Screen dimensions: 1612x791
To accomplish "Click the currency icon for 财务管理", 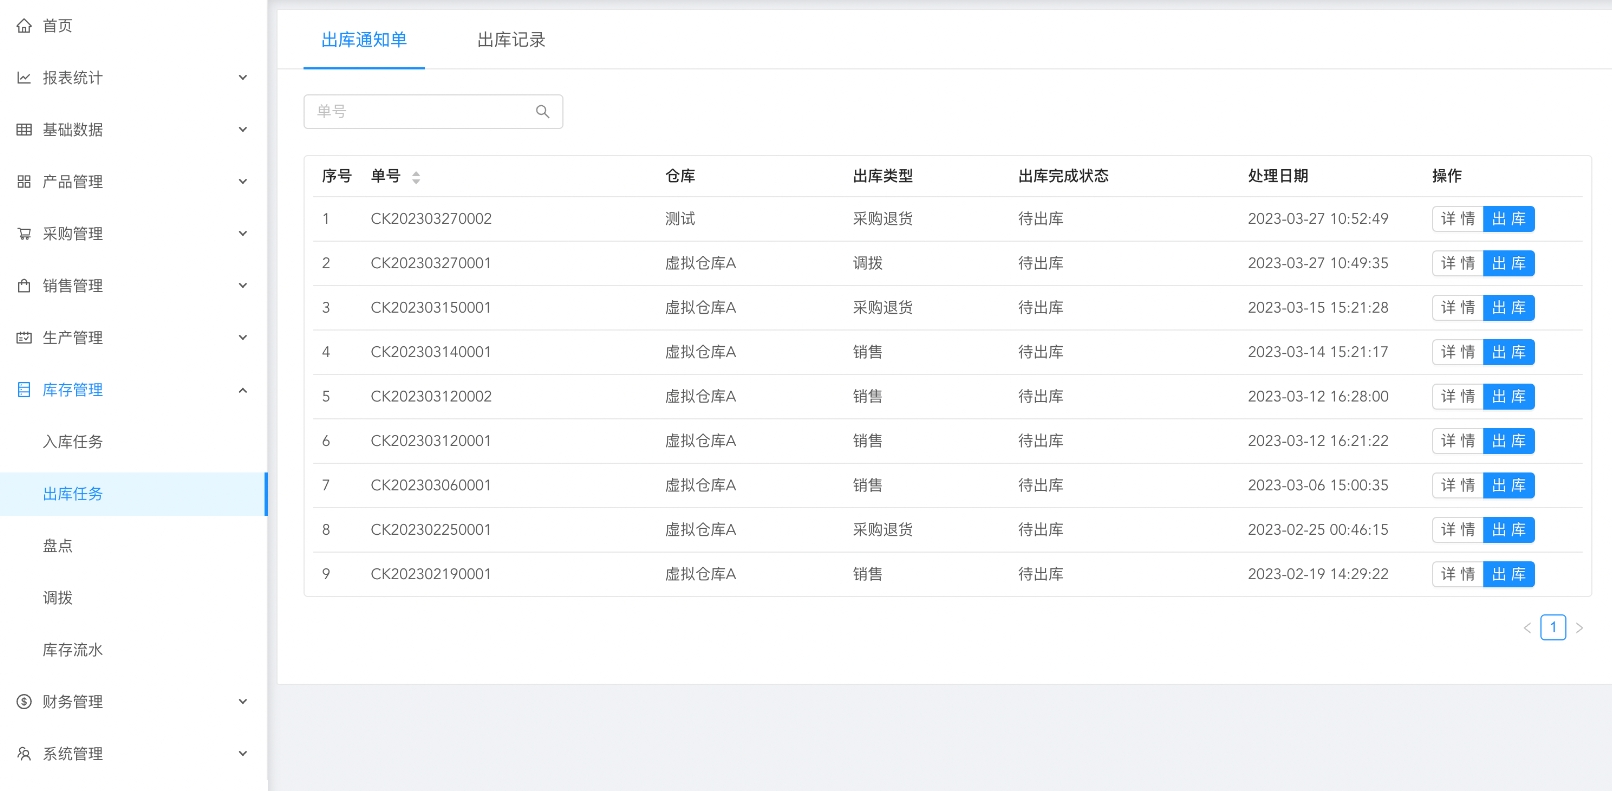I will pyautogui.click(x=24, y=702).
